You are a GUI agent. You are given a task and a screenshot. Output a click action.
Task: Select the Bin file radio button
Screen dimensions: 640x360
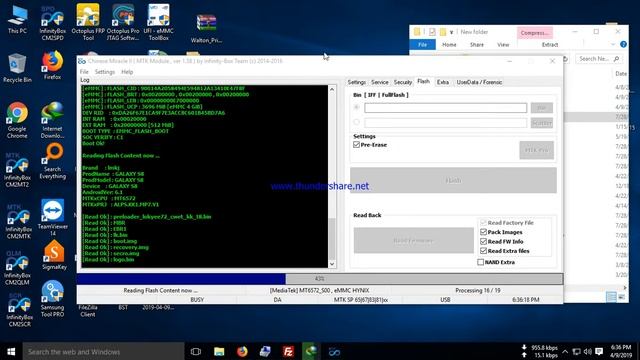coord(357,107)
